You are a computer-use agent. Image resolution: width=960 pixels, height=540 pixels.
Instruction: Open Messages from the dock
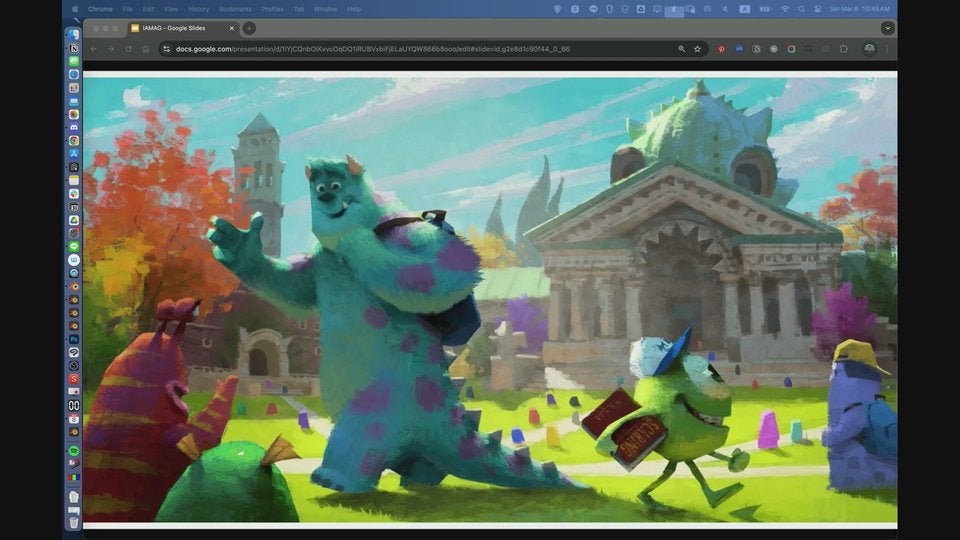coord(73,61)
